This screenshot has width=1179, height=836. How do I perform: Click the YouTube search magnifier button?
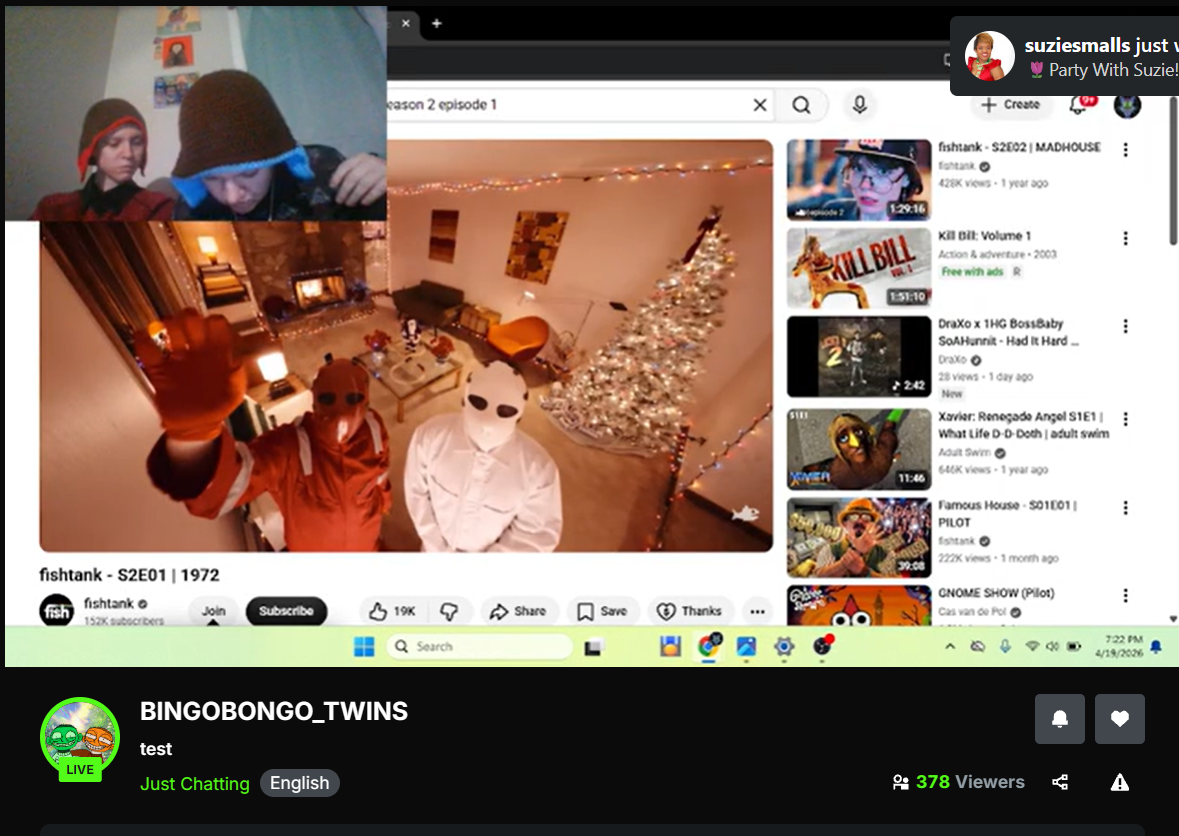(802, 105)
